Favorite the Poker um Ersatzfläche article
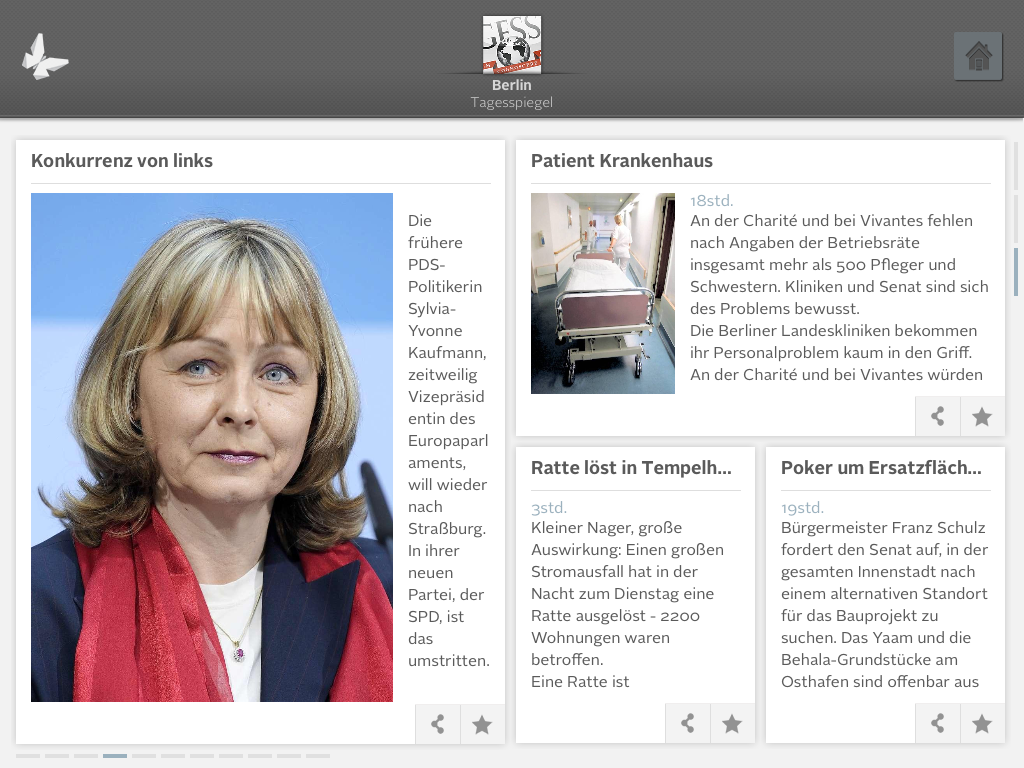 click(982, 723)
